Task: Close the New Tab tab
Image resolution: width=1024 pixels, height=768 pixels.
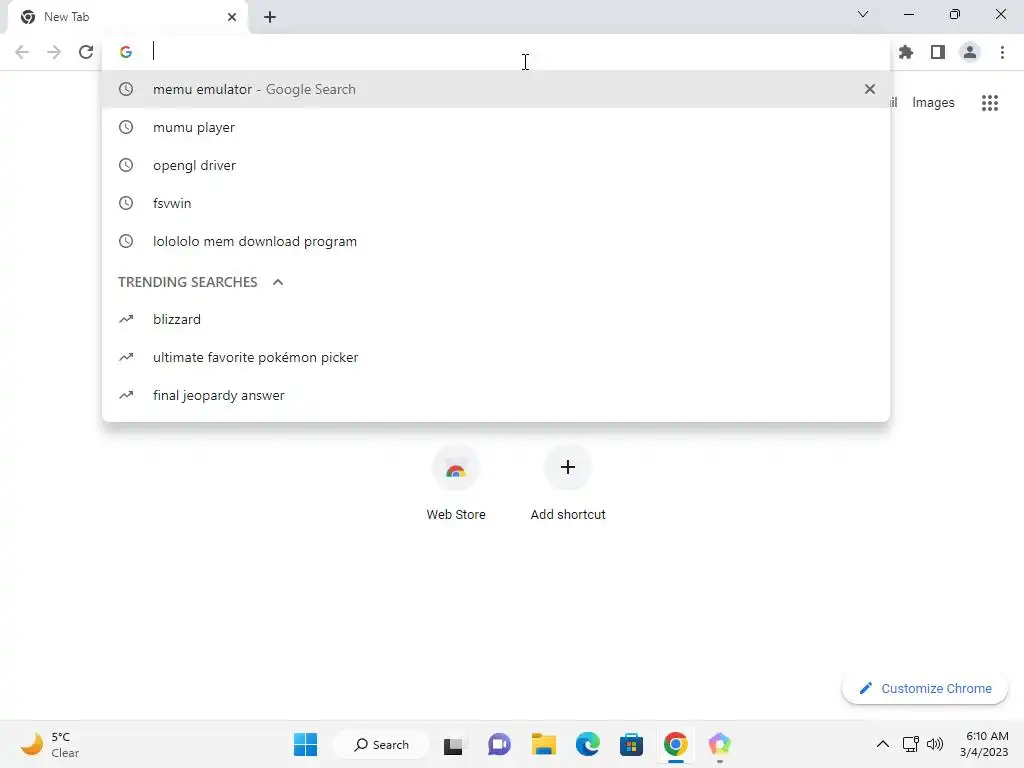Action: point(232,17)
